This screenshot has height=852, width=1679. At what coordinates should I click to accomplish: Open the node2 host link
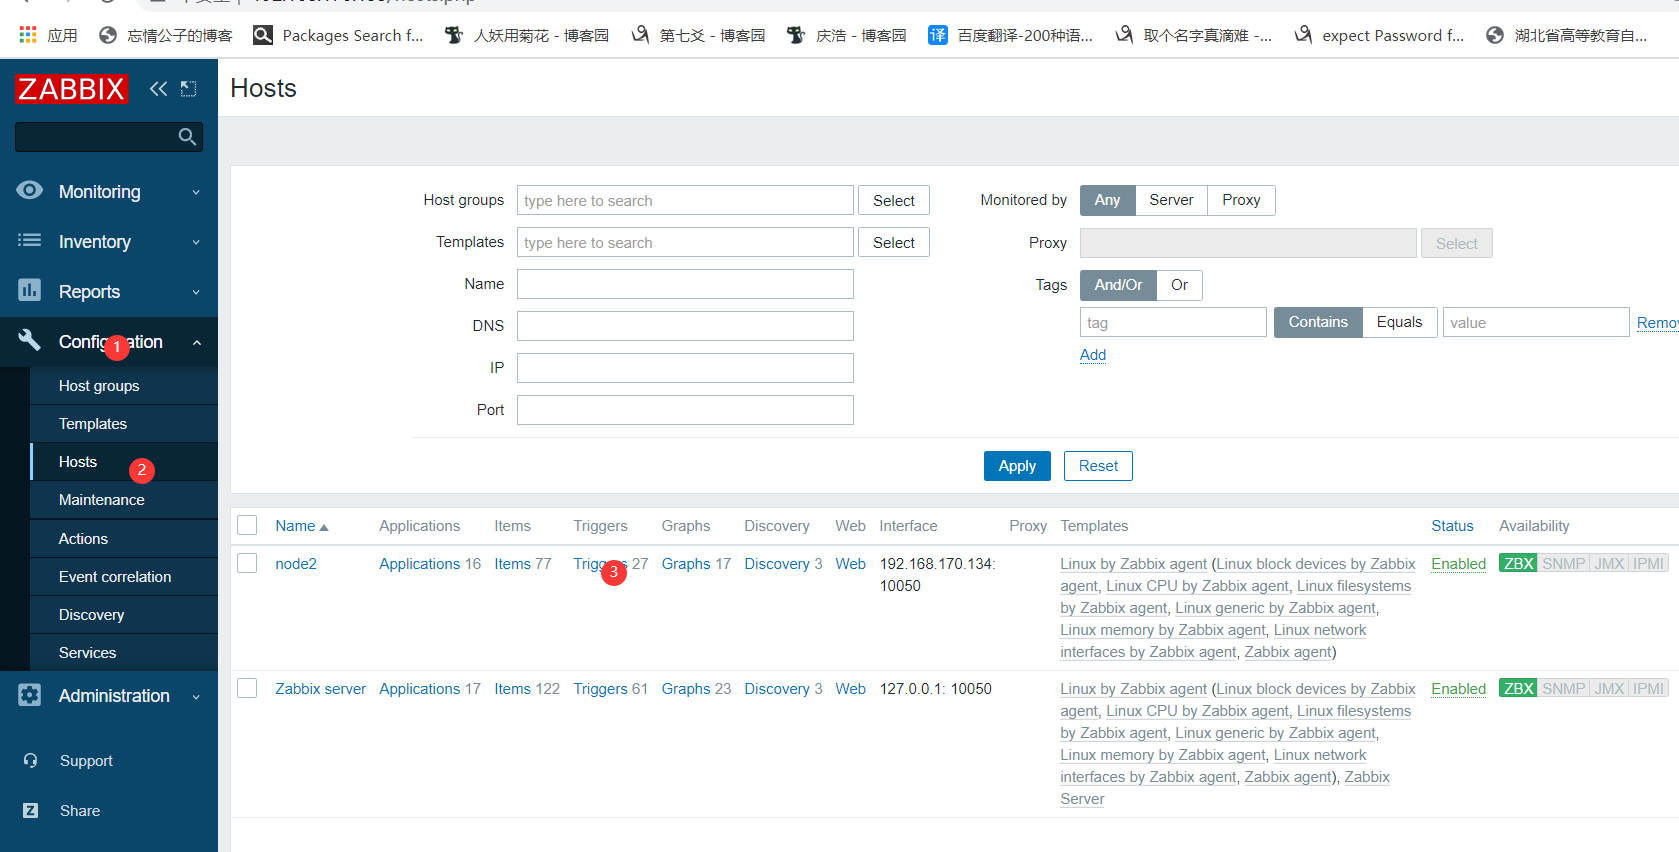(296, 564)
